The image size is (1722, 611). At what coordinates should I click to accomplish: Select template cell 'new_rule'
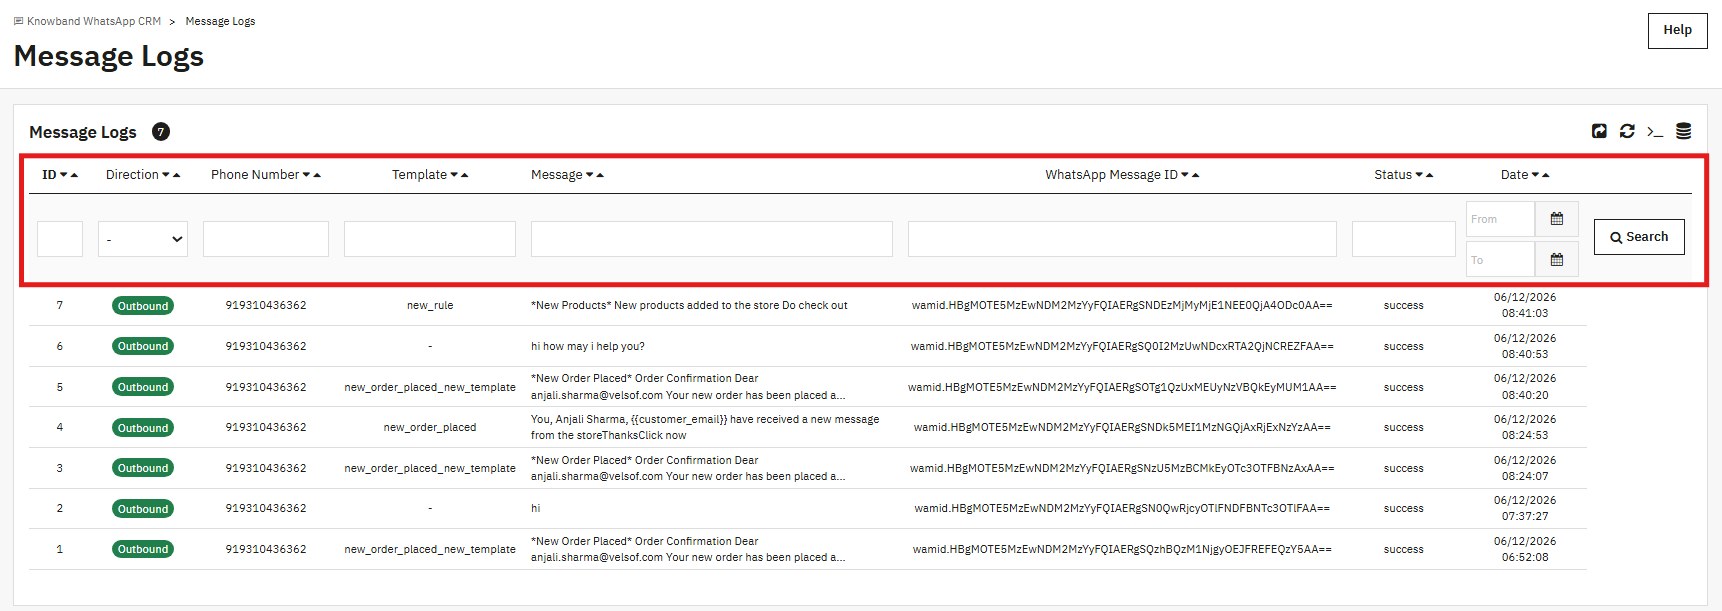point(430,306)
